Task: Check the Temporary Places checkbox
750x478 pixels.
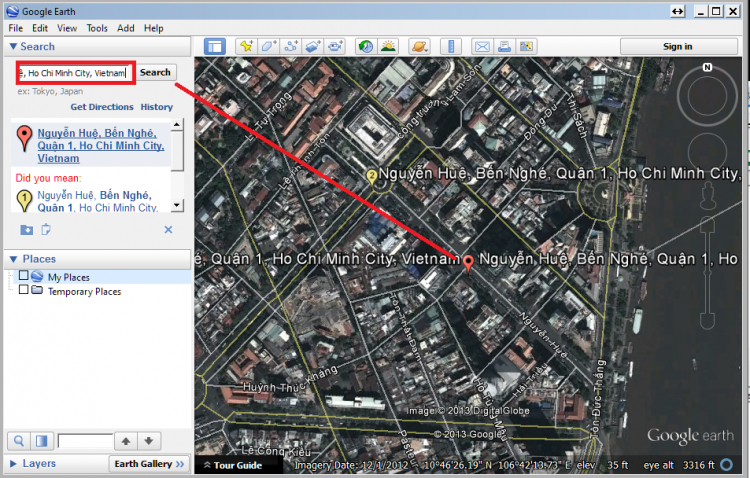Action: 23,290
